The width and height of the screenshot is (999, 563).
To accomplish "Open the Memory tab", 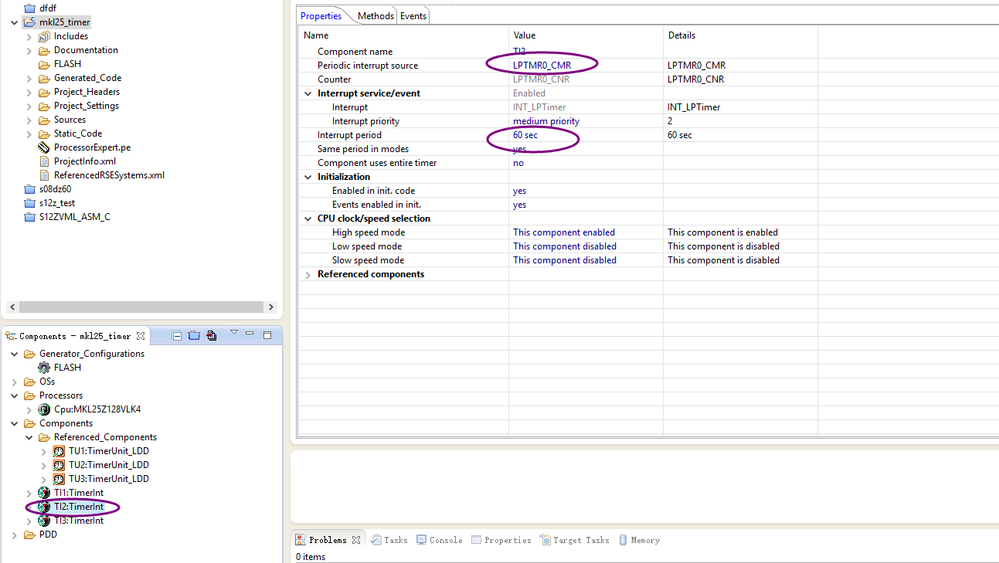I will (x=640, y=540).
